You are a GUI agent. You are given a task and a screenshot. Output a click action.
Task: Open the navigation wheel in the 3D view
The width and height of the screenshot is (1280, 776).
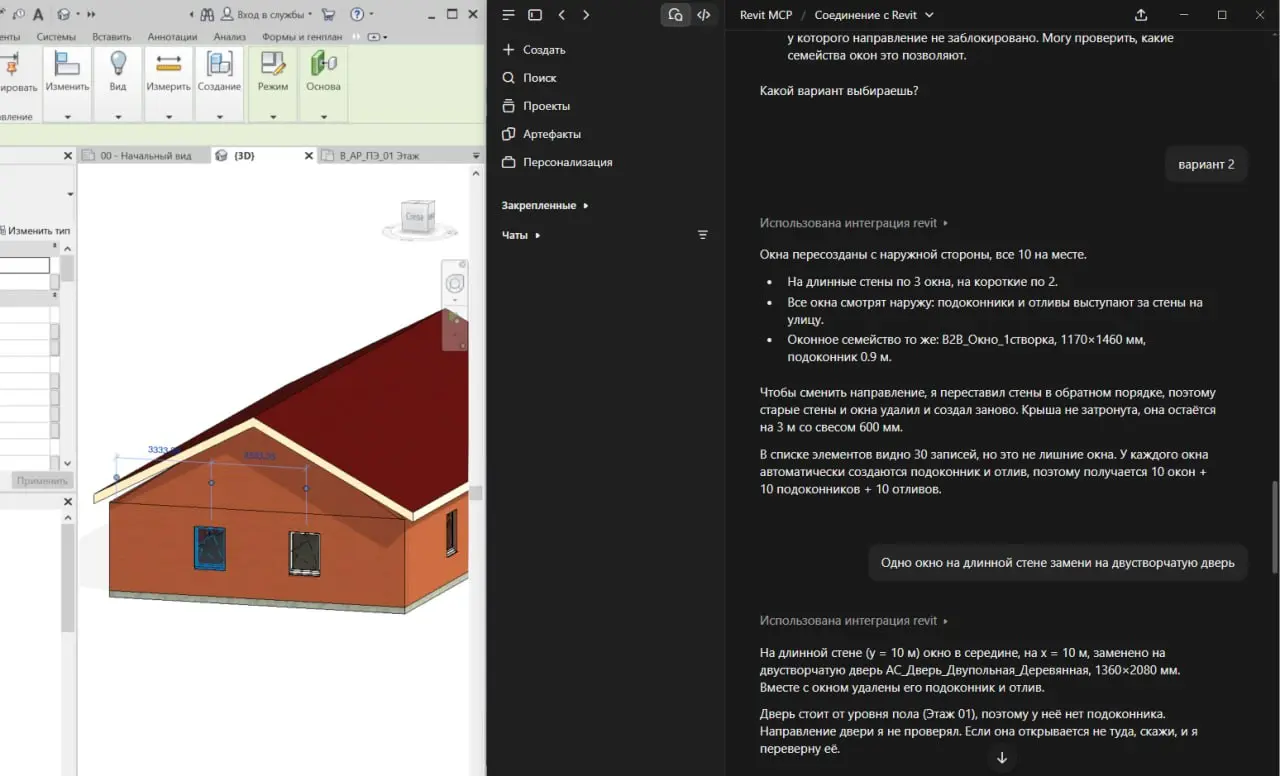click(x=455, y=284)
